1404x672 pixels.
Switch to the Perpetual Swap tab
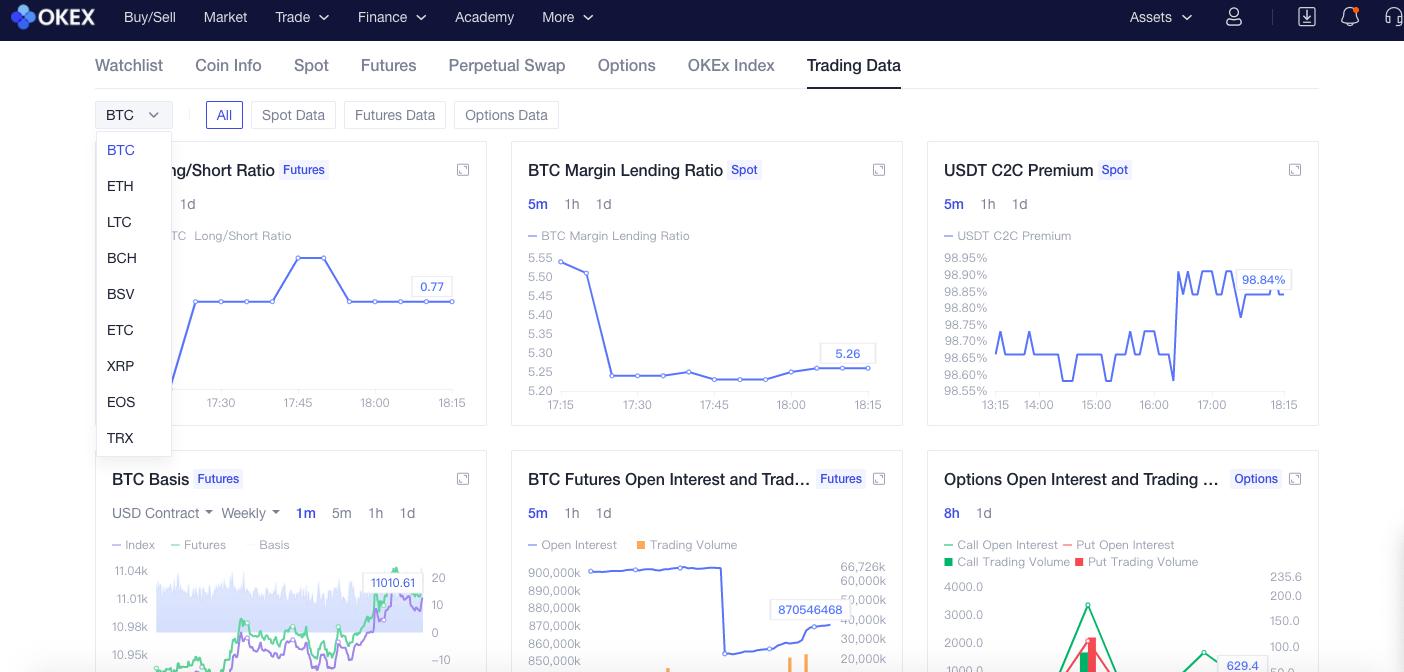[506, 65]
